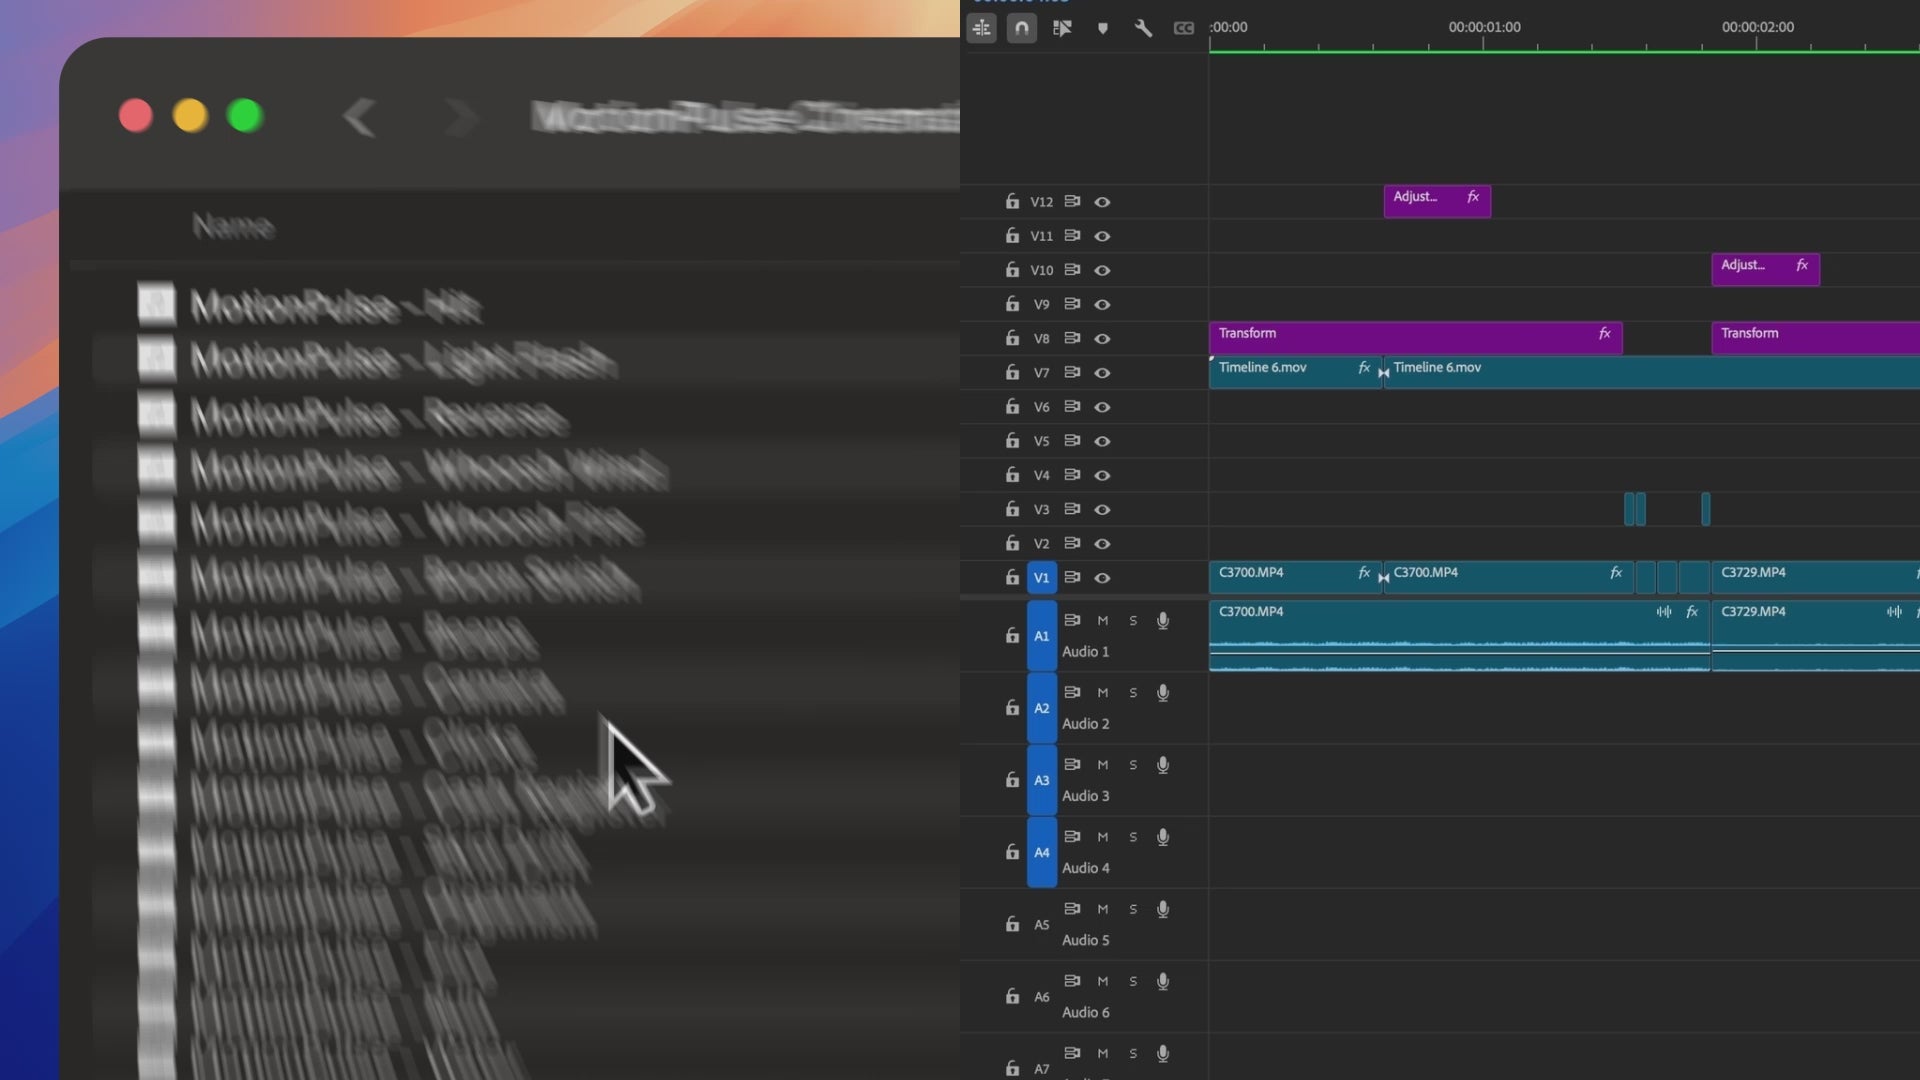Enable voice-over record microphone on Audio 2
1920x1080 pixels.
pyautogui.click(x=1163, y=693)
